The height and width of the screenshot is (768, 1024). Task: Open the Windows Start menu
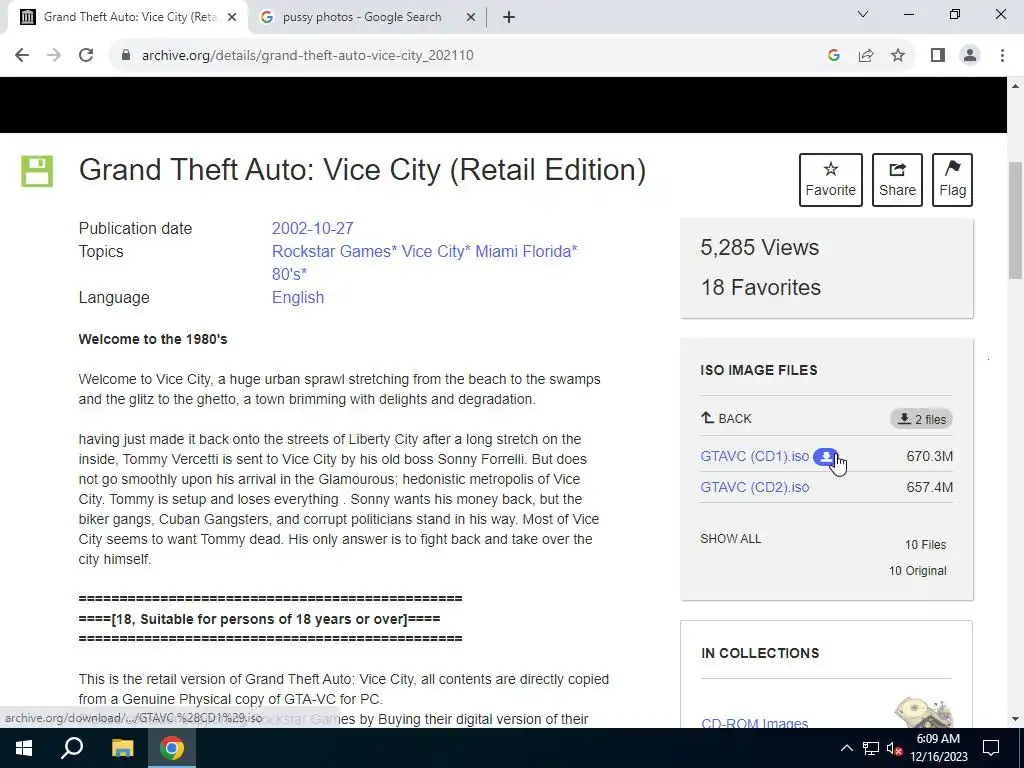click(x=24, y=748)
